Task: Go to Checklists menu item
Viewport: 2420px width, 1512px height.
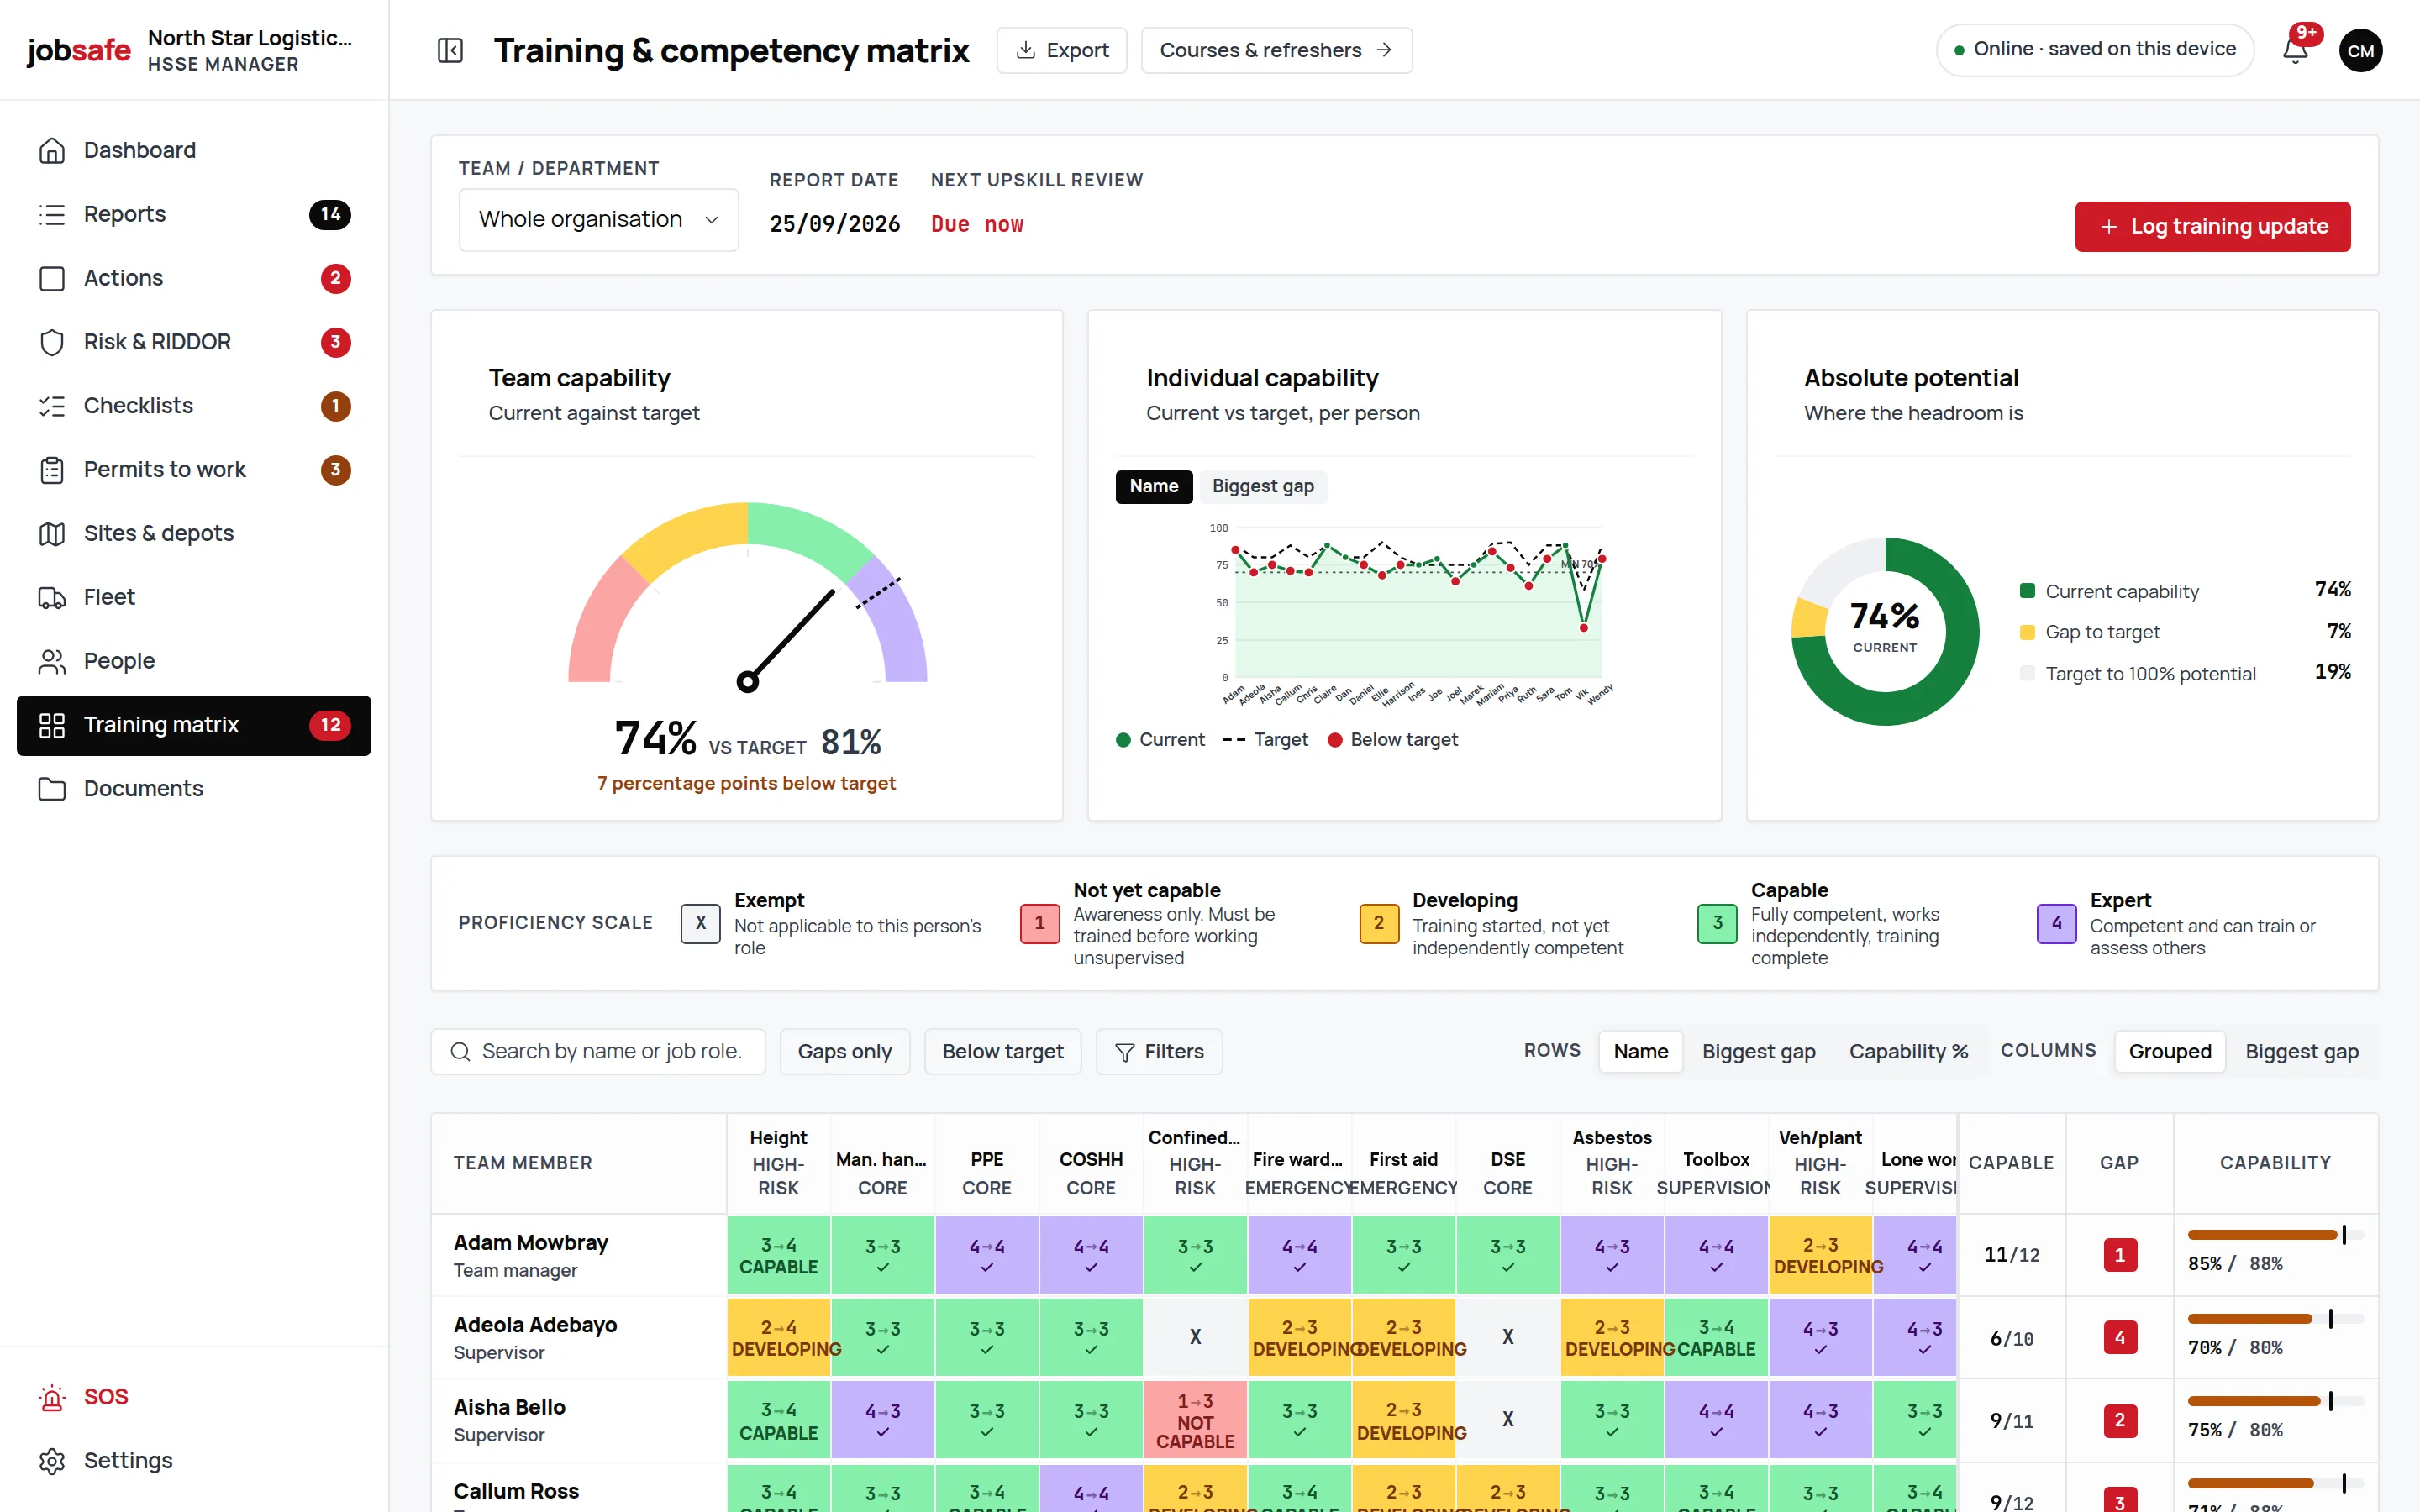Action: click(194, 406)
